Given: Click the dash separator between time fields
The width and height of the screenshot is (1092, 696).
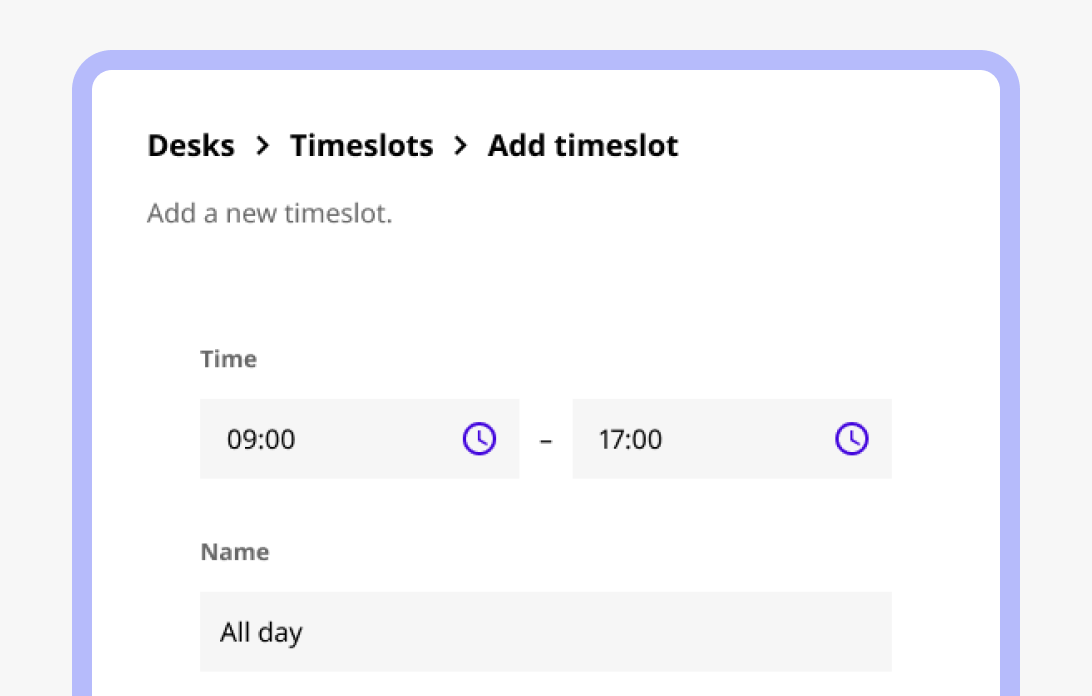Looking at the screenshot, I should 546,440.
